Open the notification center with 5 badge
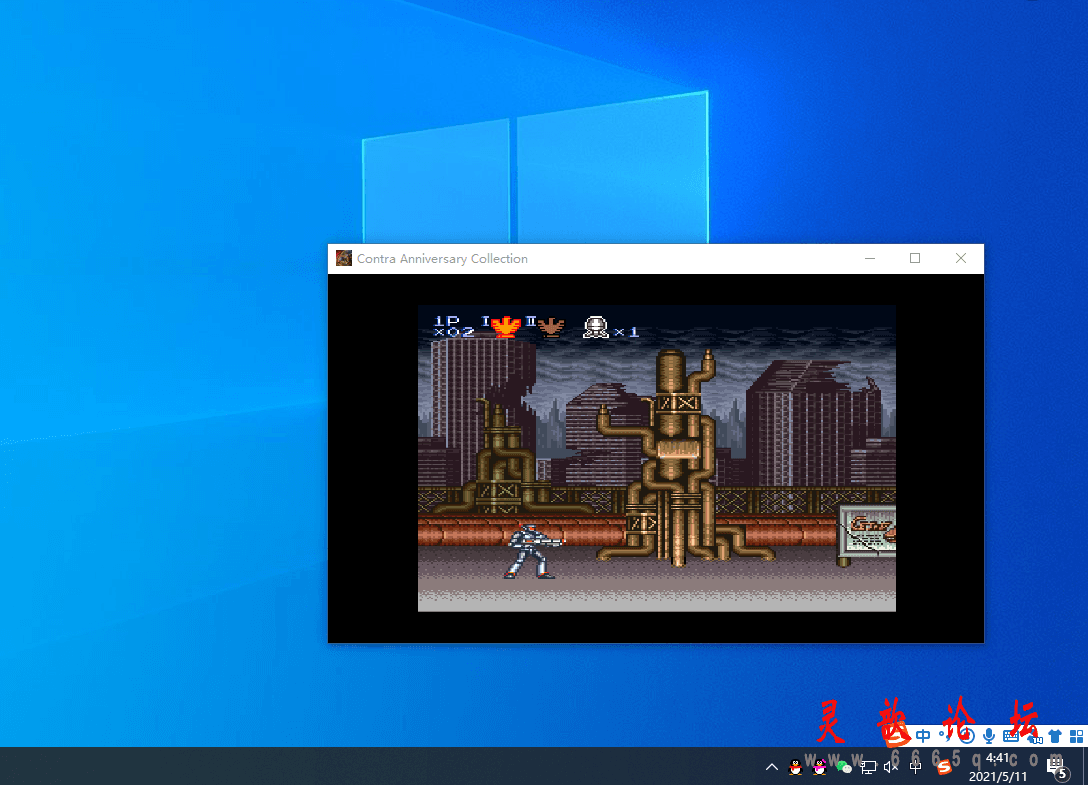This screenshot has width=1088, height=785. (1057, 767)
